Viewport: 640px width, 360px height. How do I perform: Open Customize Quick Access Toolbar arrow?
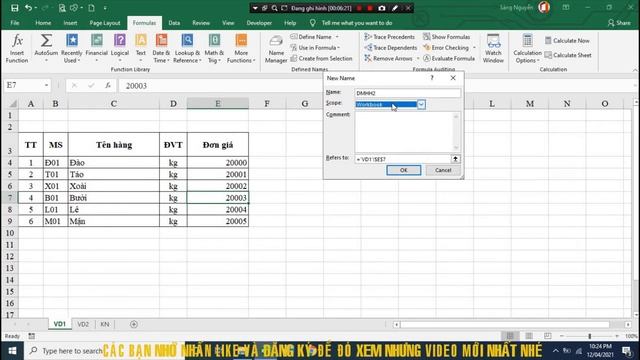pos(105,8)
